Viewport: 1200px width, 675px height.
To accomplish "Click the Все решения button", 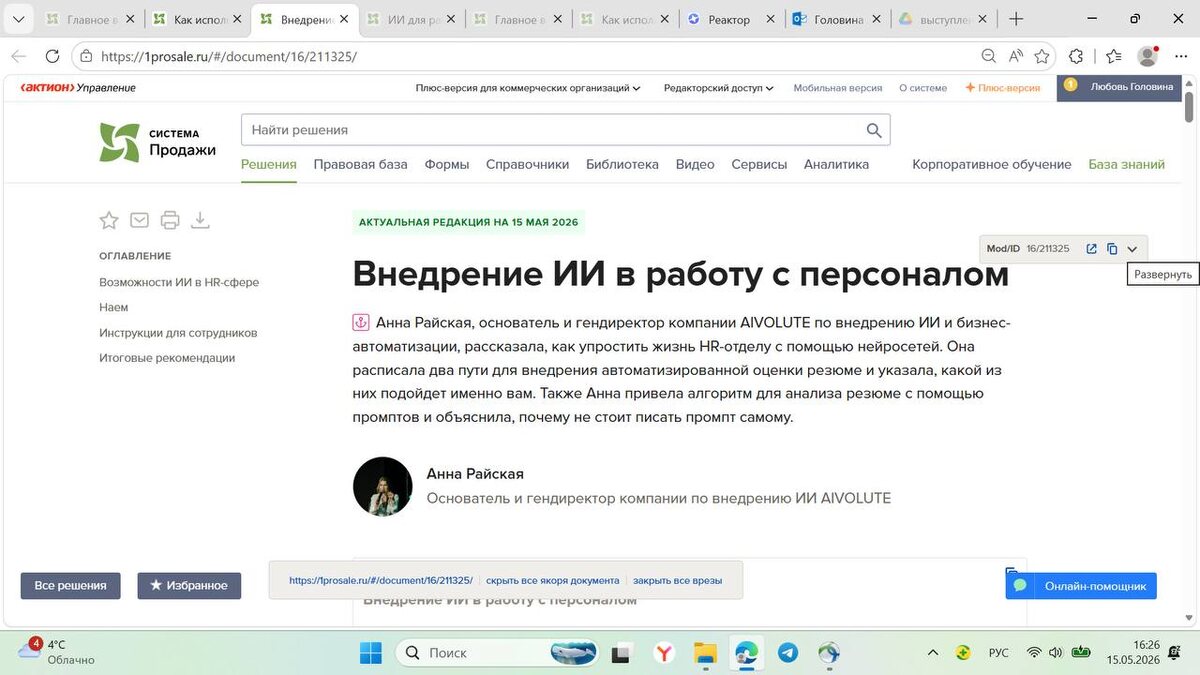I will [x=70, y=585].
